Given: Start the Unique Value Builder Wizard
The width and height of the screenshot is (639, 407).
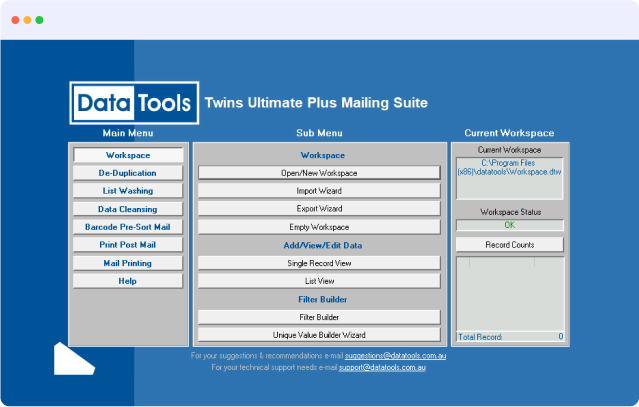Looking at the screenshot, I should click(x=319, y=335).
